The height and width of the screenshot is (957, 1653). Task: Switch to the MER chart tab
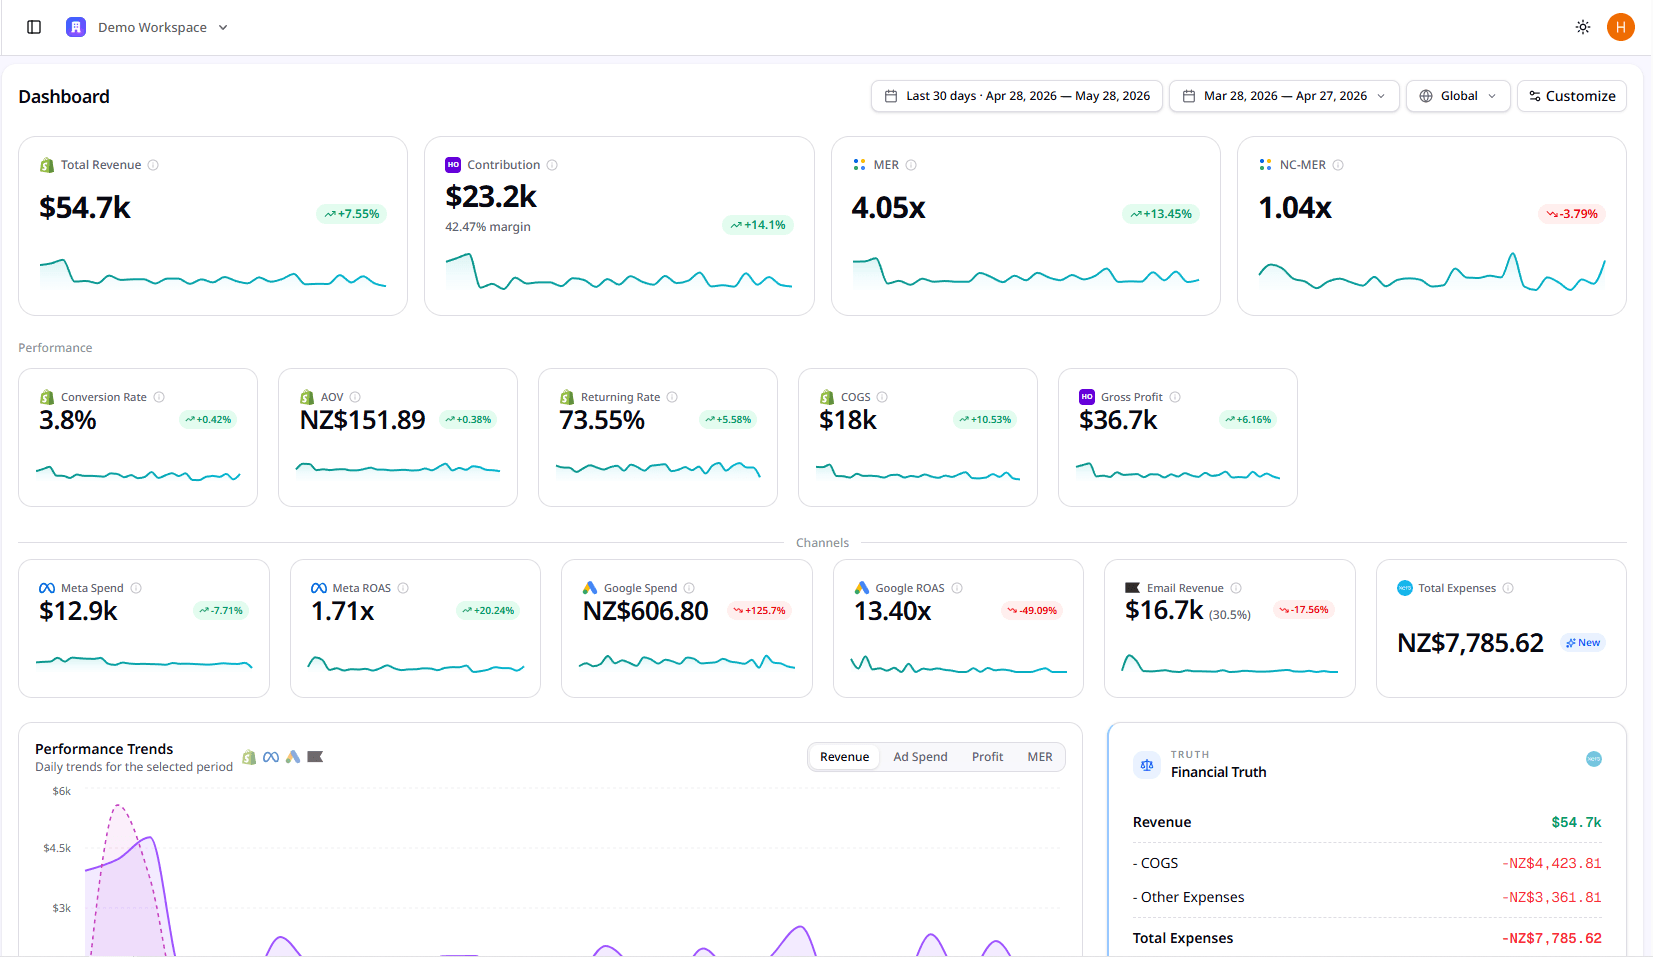tap(1040, 757)
